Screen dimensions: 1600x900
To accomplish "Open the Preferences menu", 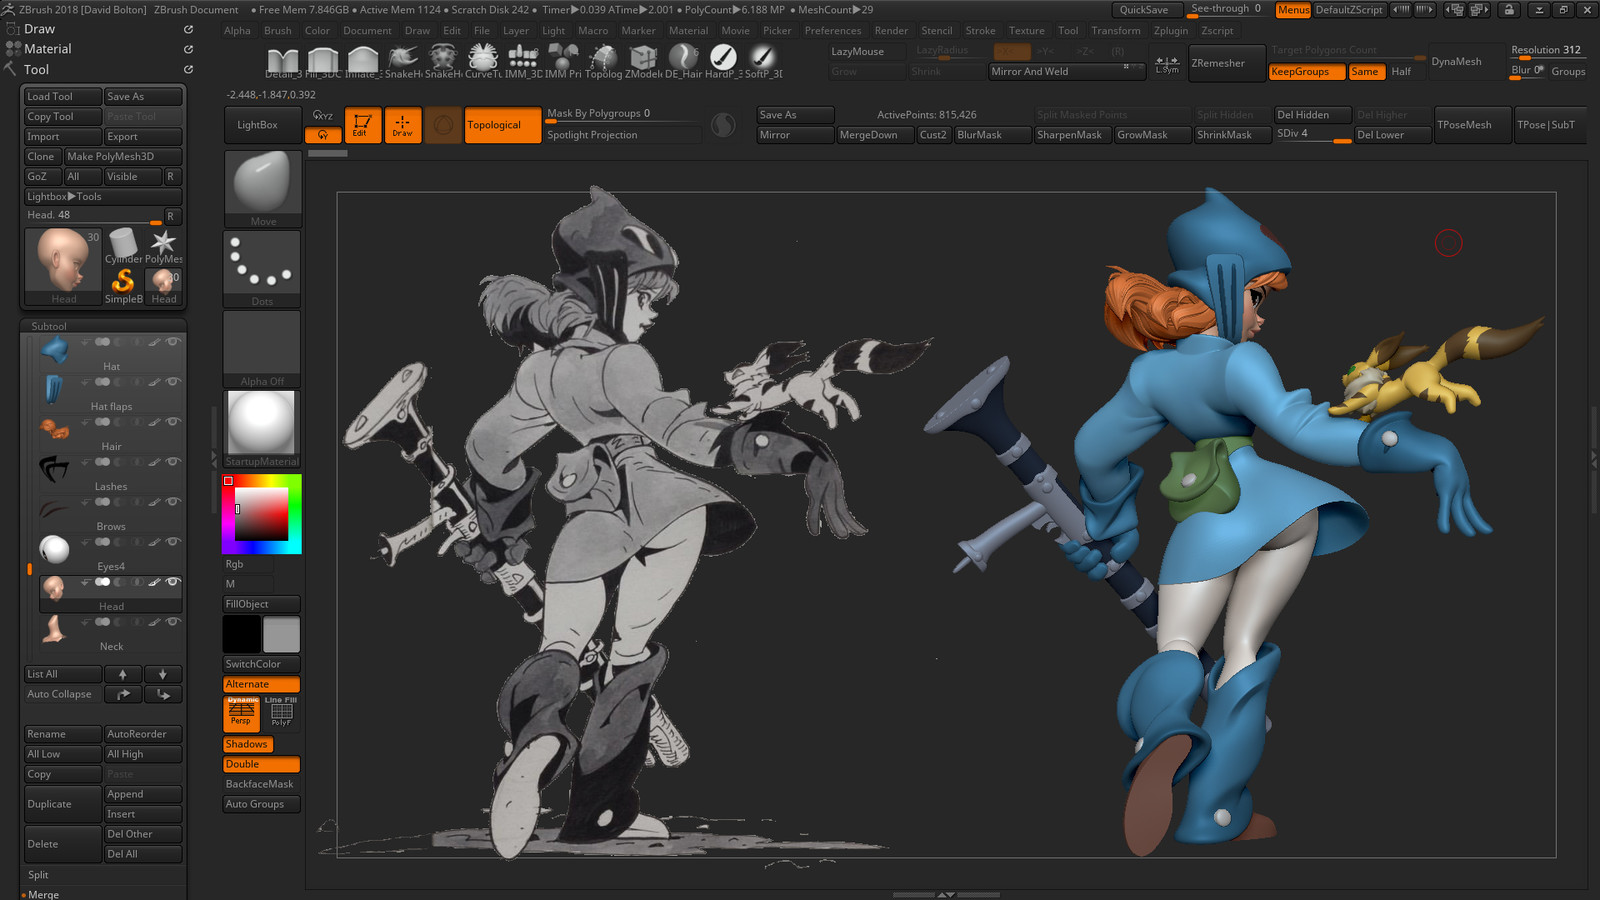I will (832, 31).
